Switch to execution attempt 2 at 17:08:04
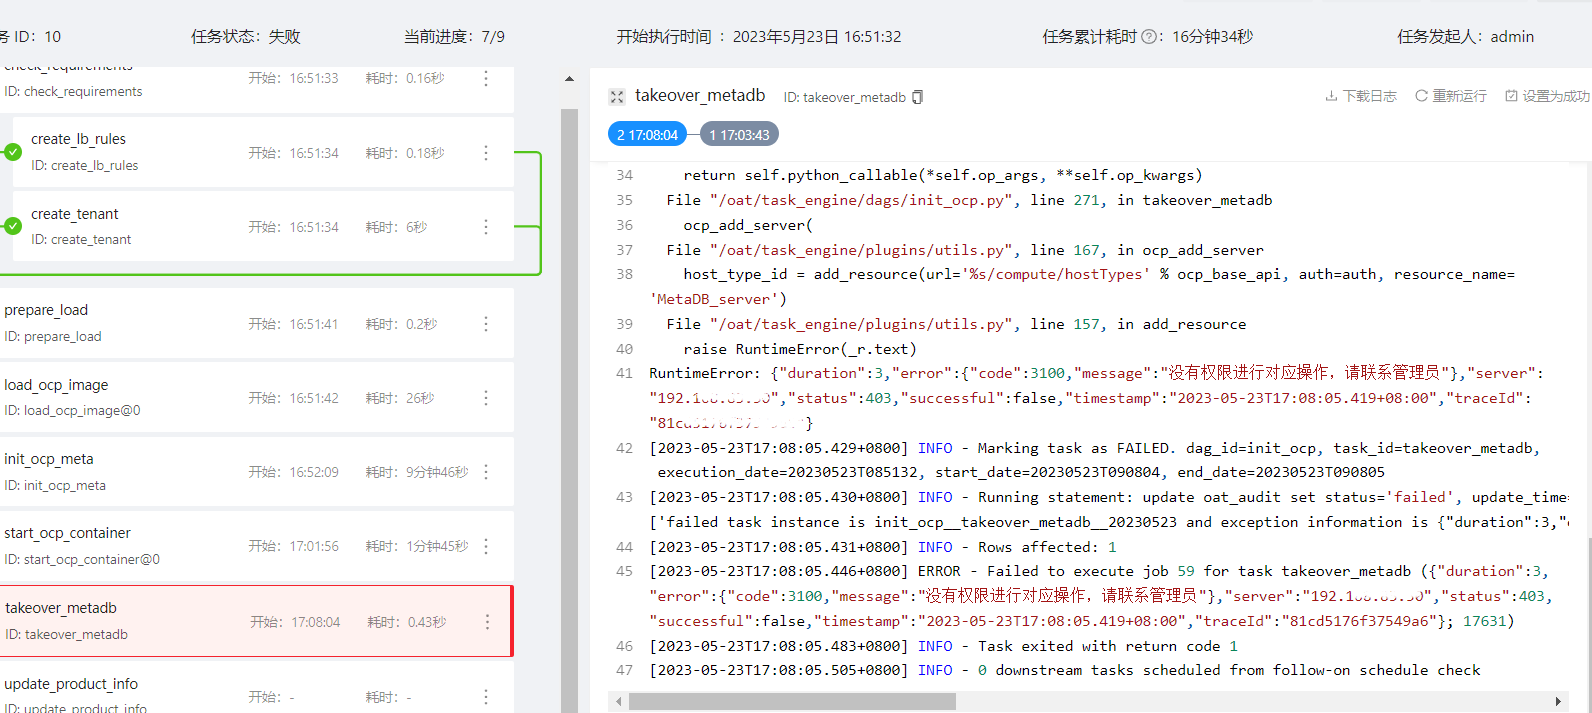The width and height of the screenshot is (1592, 713). pyautogui.click(x=647, y=135)
